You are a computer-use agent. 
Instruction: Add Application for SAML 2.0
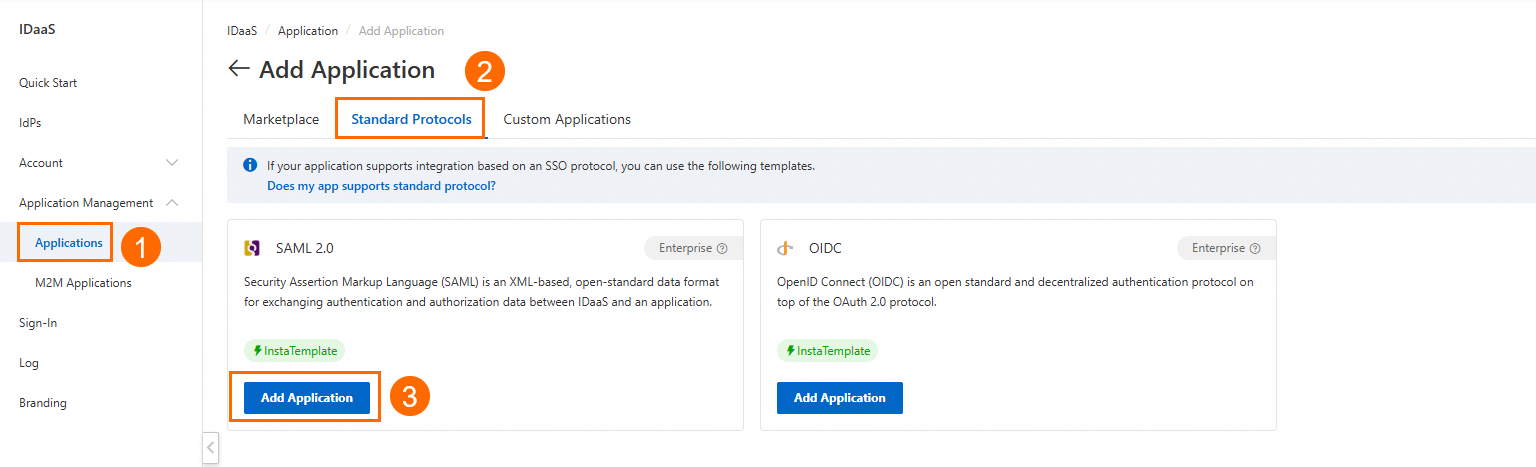click(x=307, y=398)
